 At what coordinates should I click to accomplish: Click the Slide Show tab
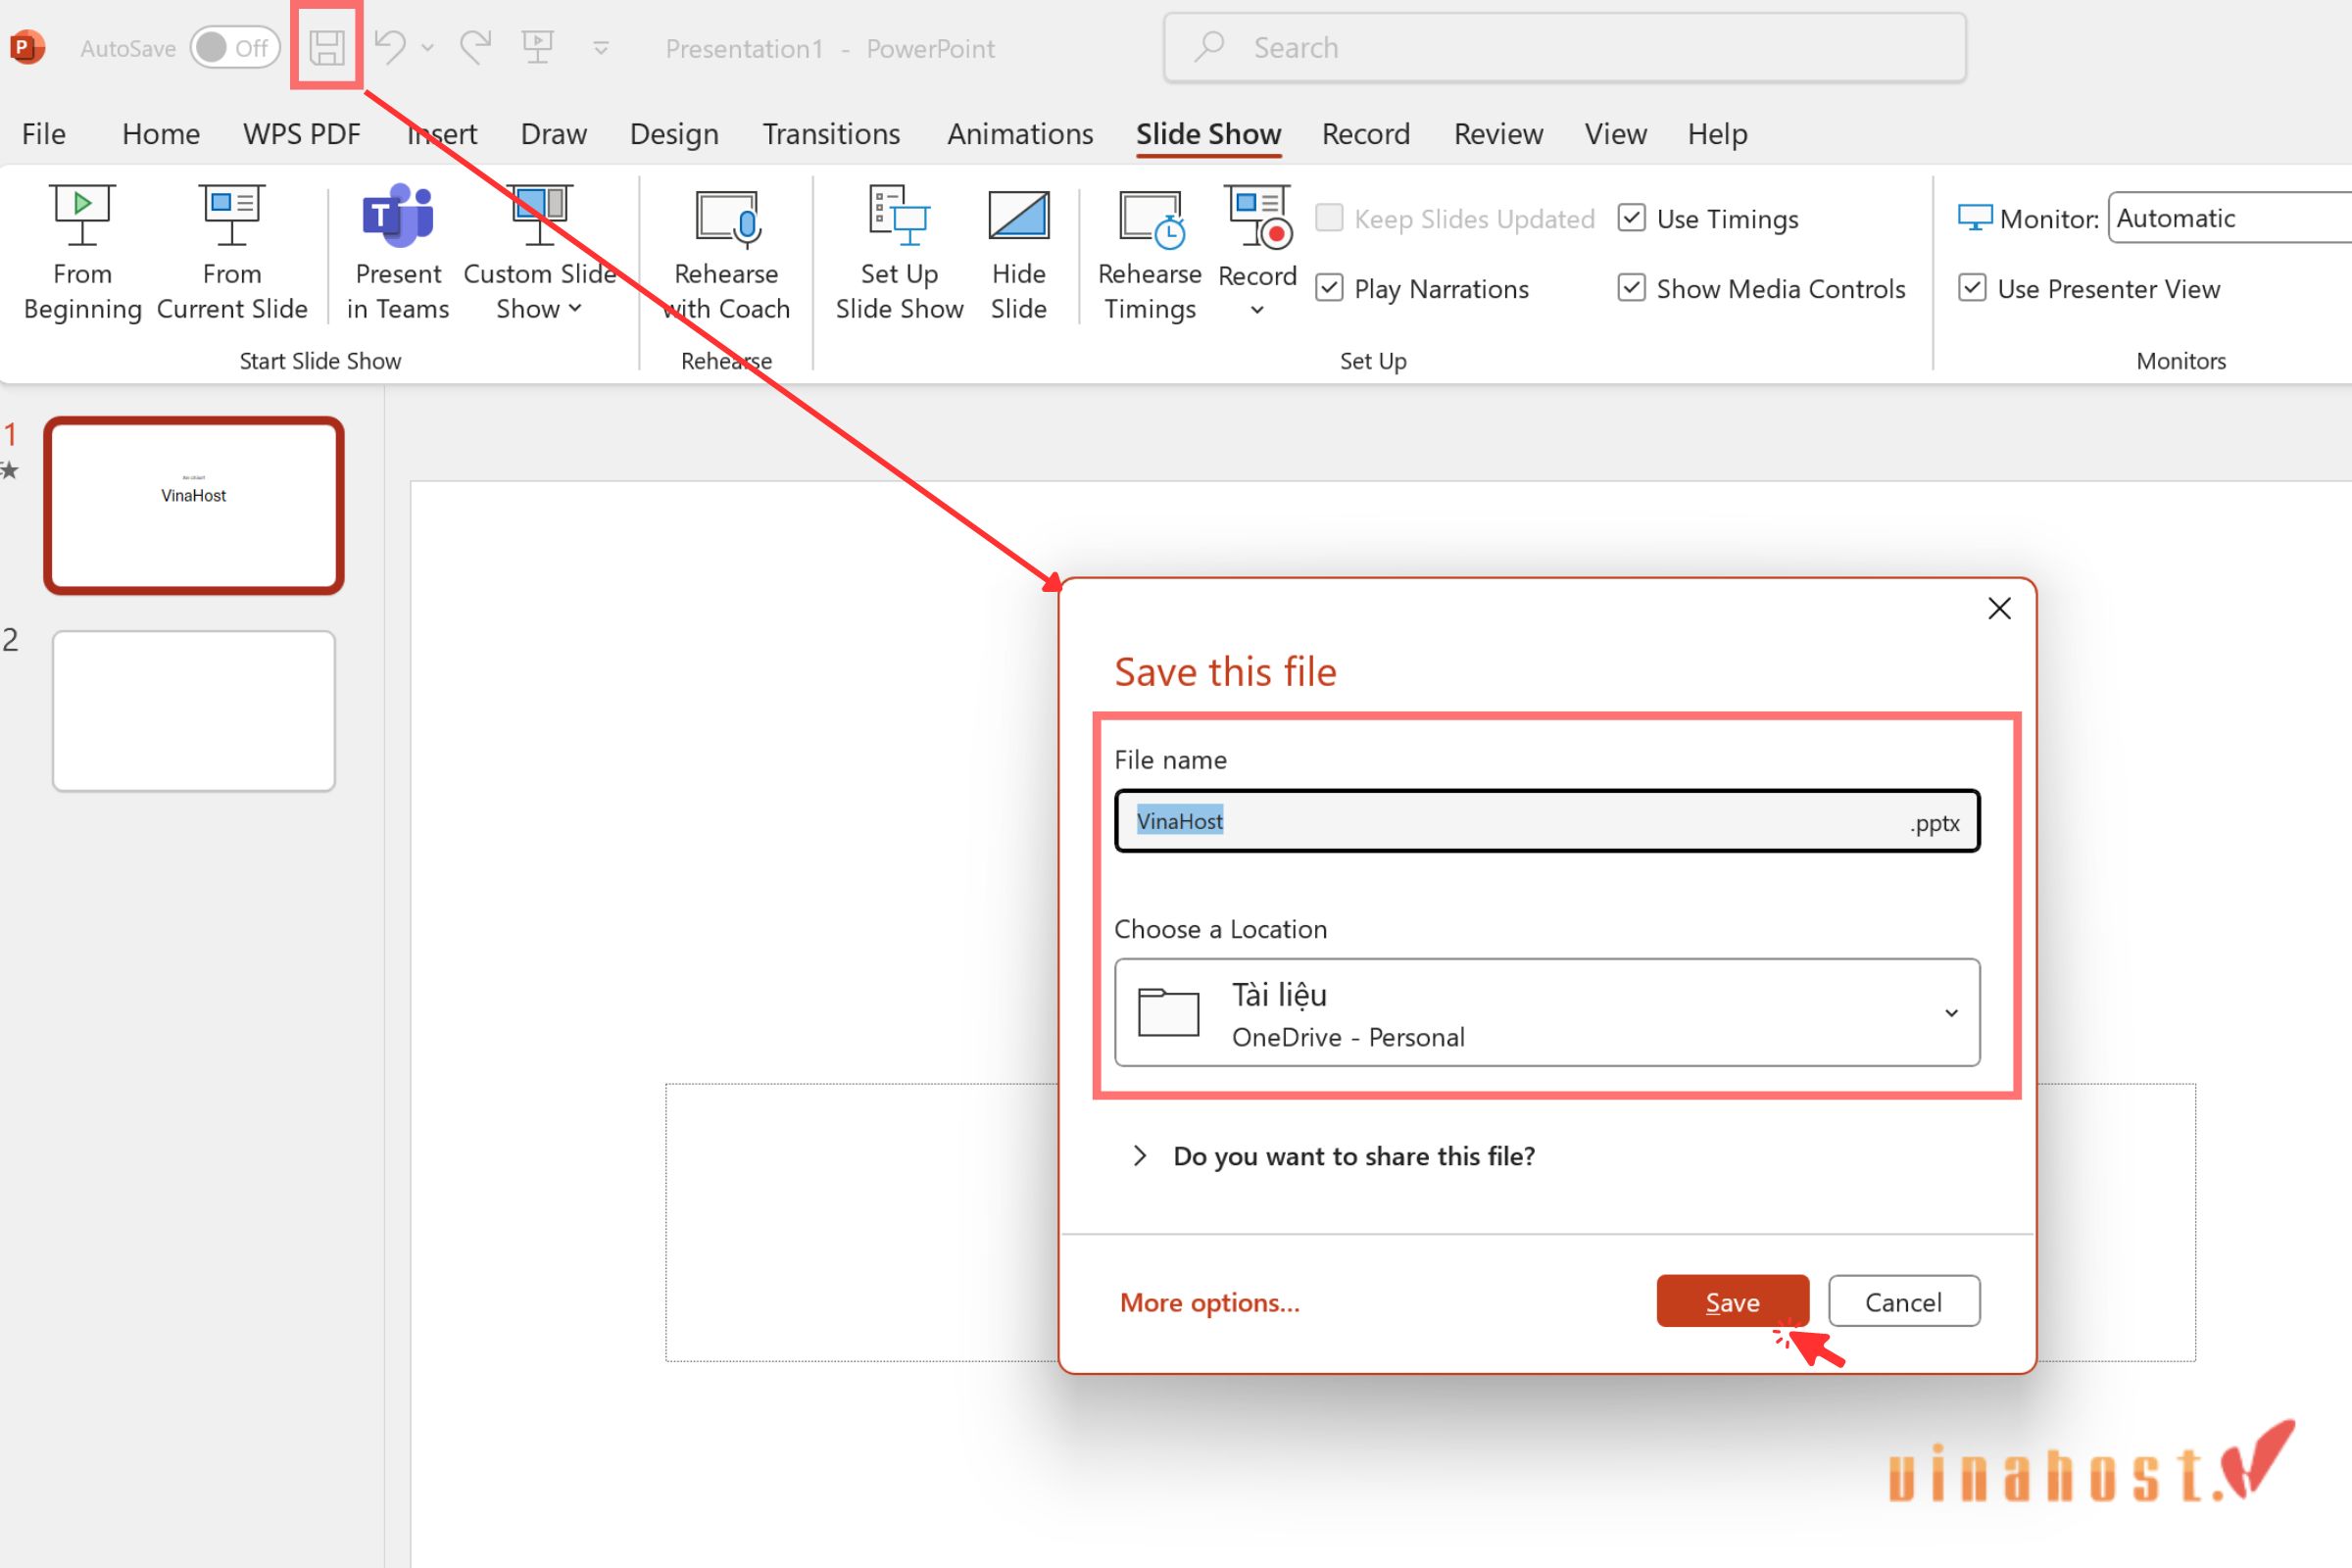pyautogui.click(x=1208, y=134)
